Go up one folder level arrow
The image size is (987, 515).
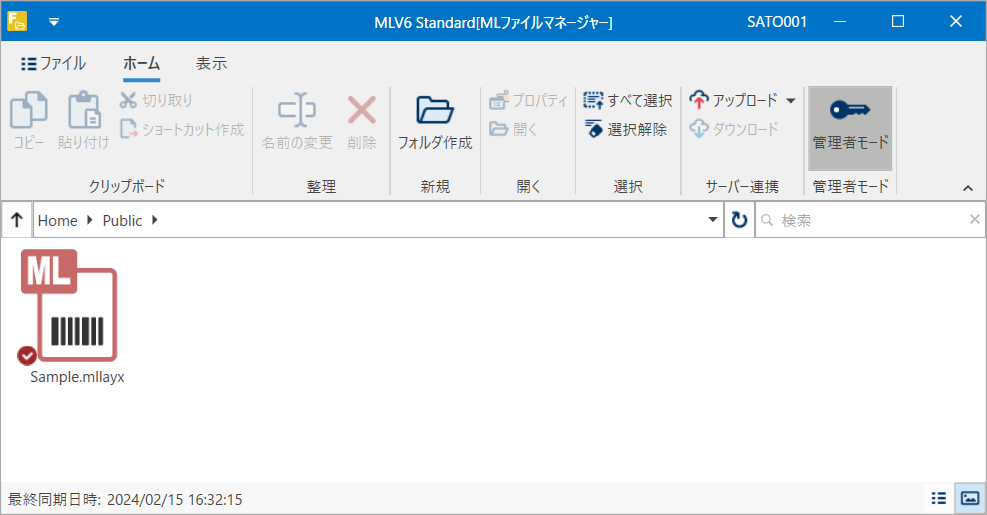tap(17, 220)
